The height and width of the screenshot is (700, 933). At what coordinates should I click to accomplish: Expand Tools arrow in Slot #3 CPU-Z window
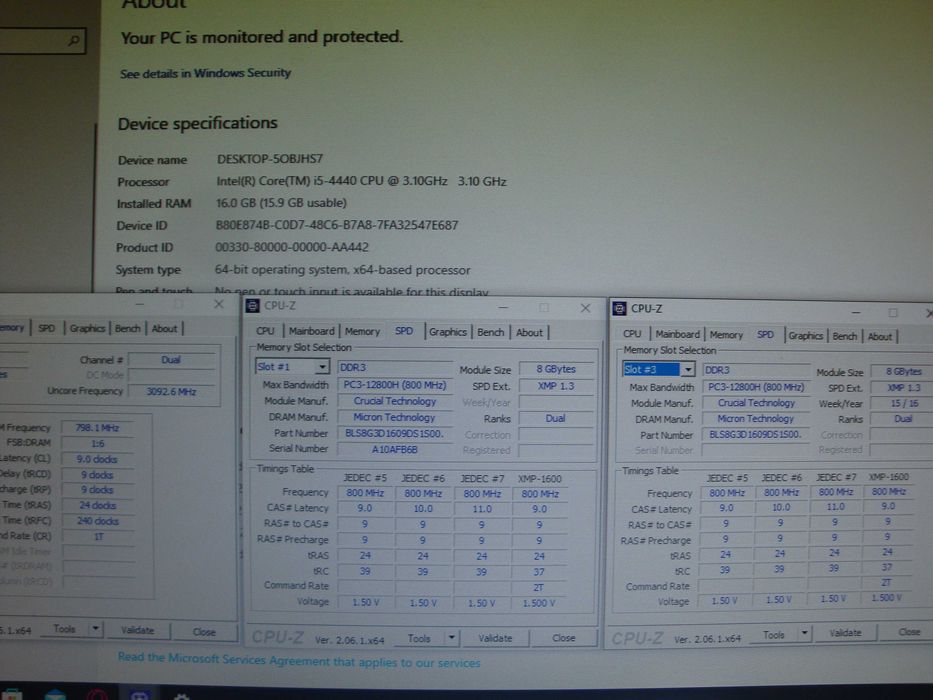point(804,633)
